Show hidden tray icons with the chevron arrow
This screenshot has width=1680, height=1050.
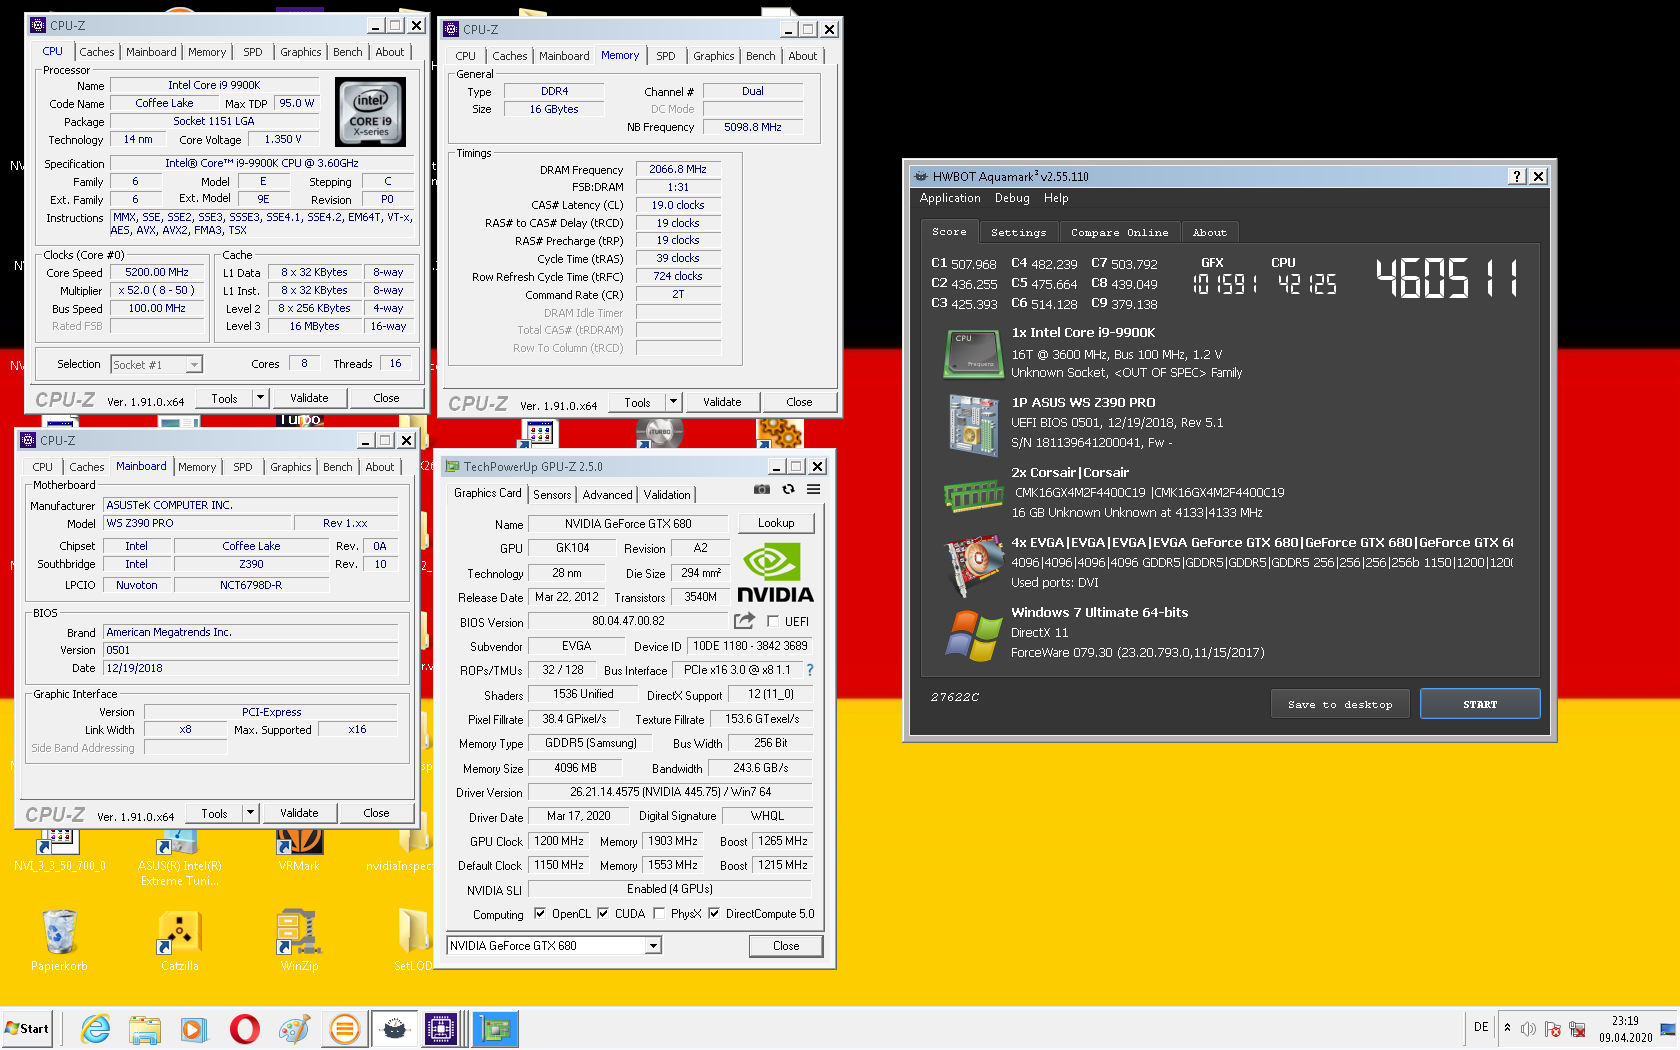[1507, 1028]
